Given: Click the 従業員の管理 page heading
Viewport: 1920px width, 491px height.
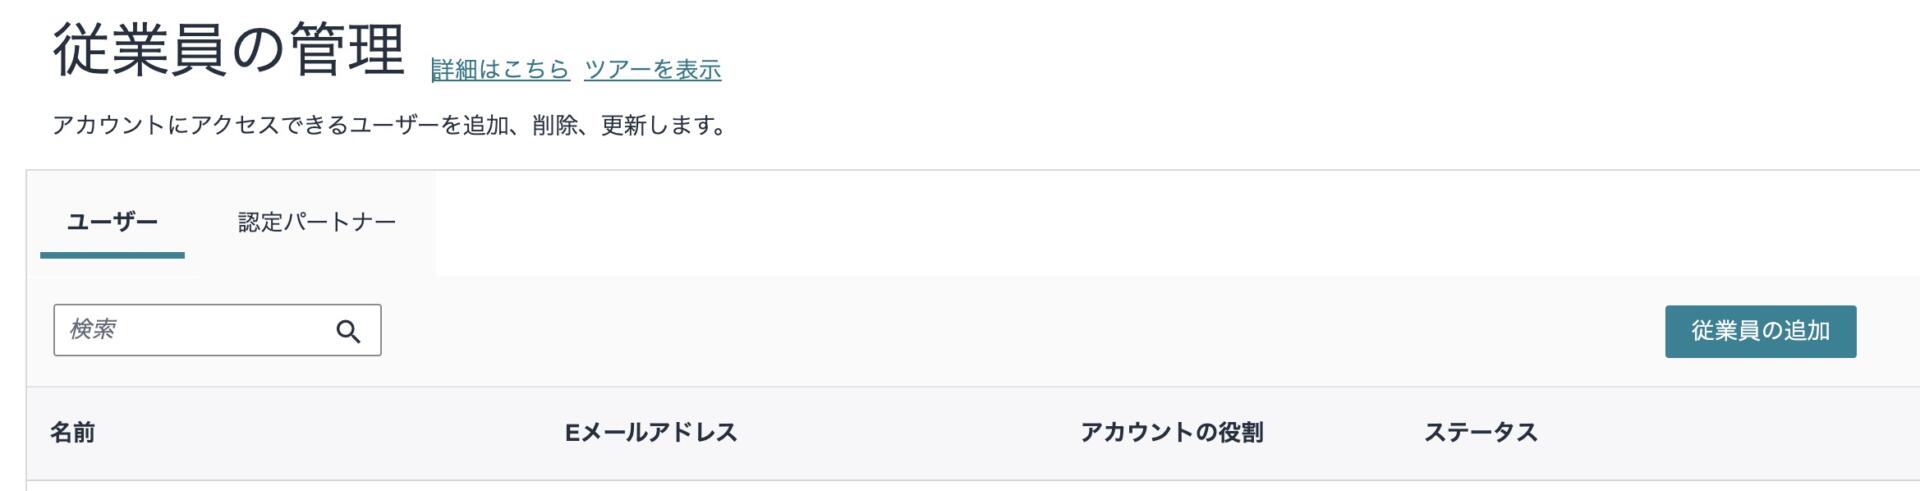Looking at the screenshot, I should 229,50.
